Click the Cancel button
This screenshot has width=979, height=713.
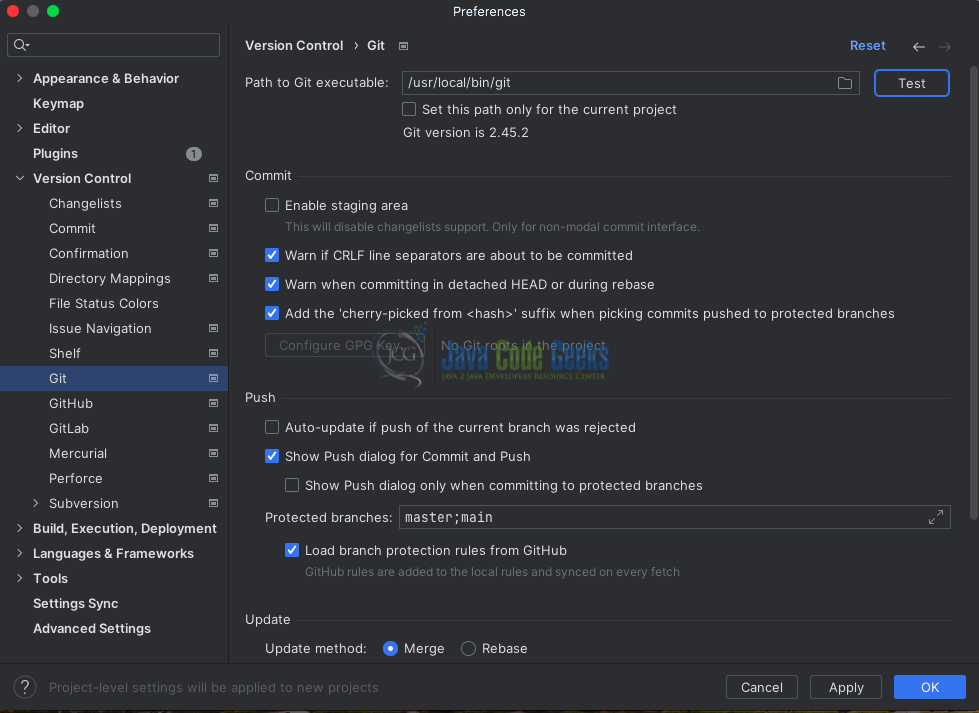[x=762, y=687]
